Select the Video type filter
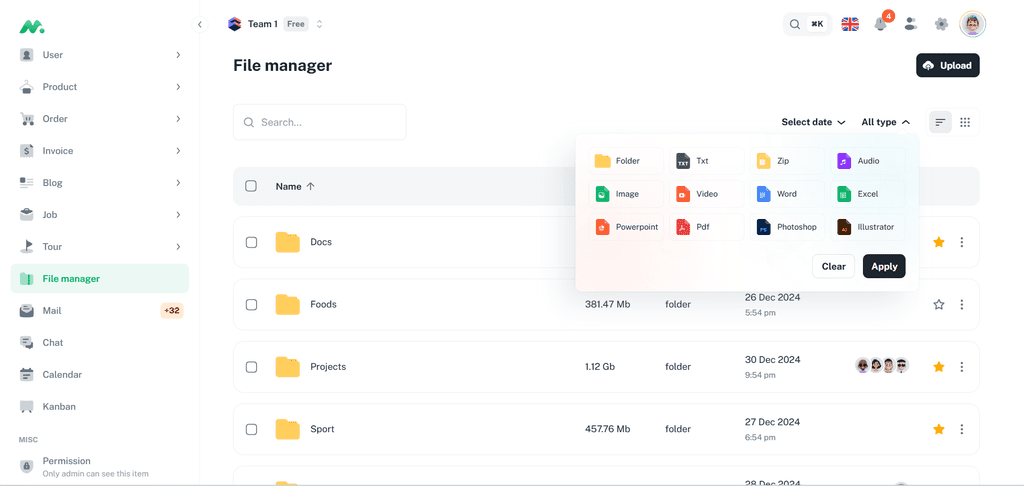The image size is (1024, 486). (x=707, y=194)
